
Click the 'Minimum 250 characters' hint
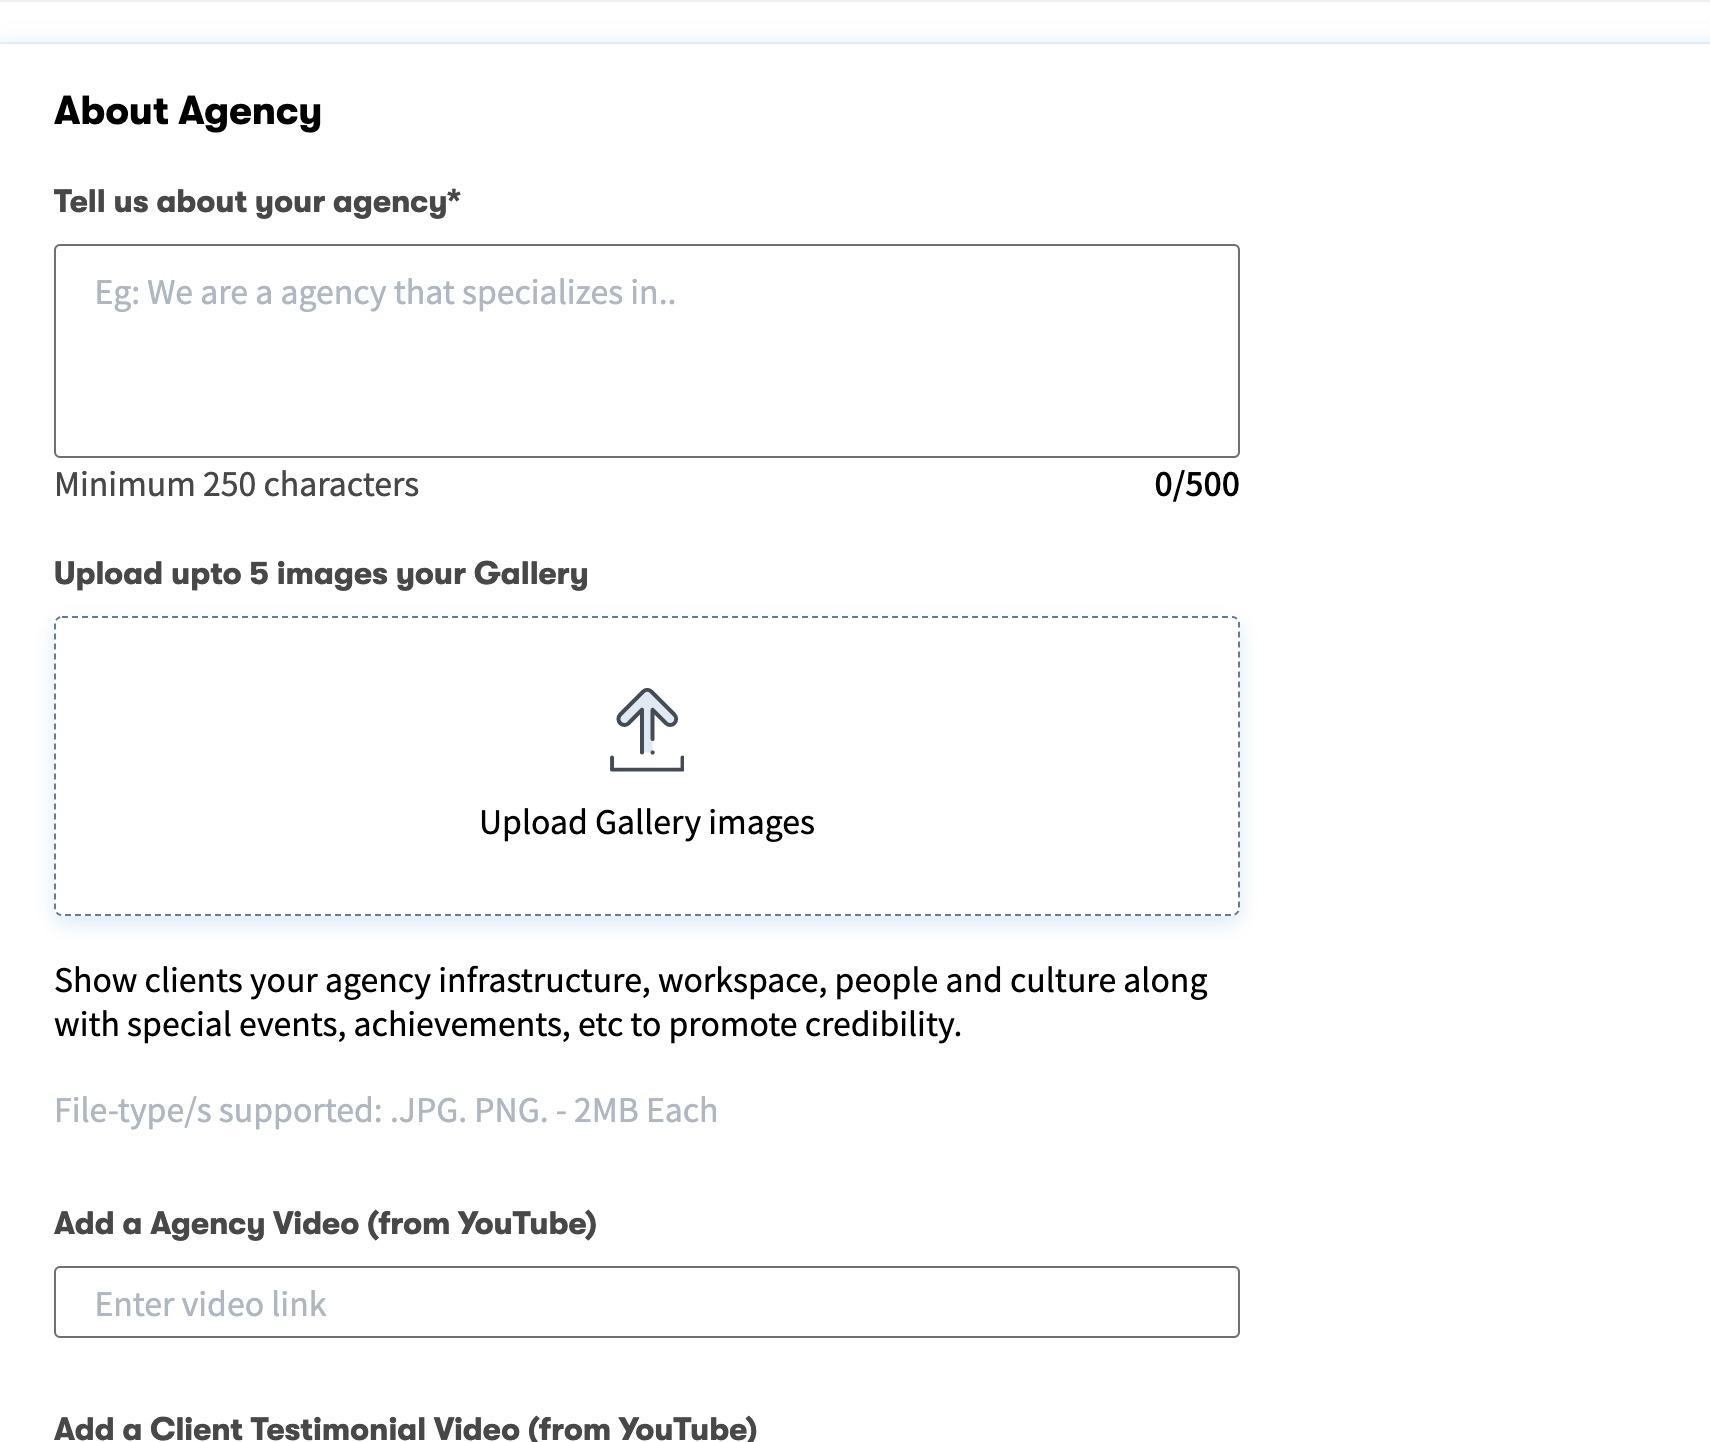point(237,485)
